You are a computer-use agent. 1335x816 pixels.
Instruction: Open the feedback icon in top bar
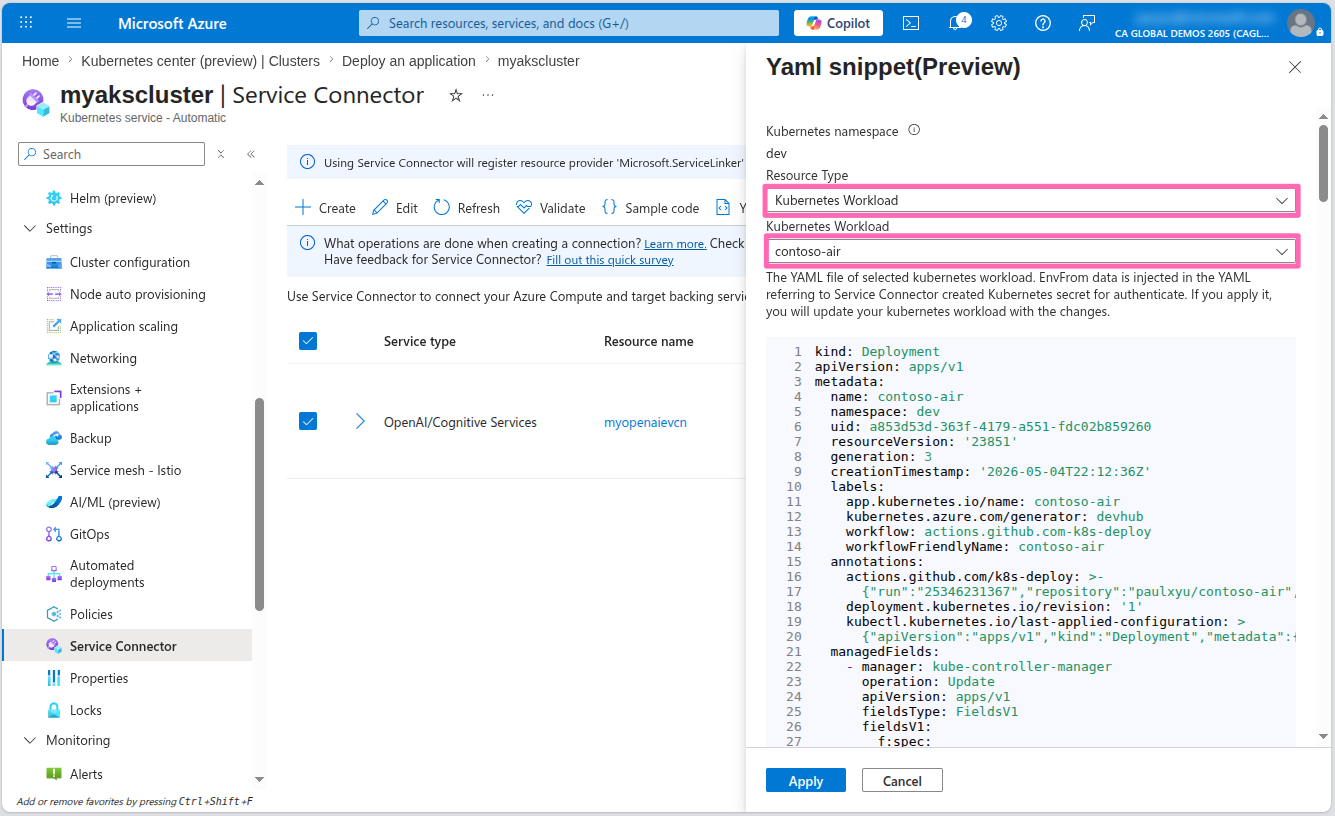click(1087, 23)
